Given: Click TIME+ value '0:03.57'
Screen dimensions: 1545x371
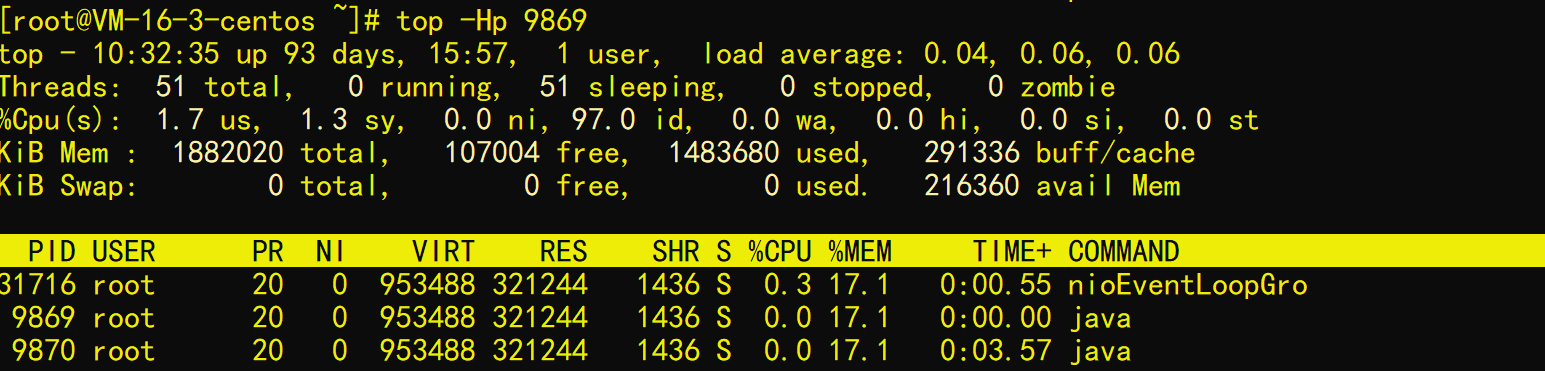Looking at the screenshot, I should 996,351.
